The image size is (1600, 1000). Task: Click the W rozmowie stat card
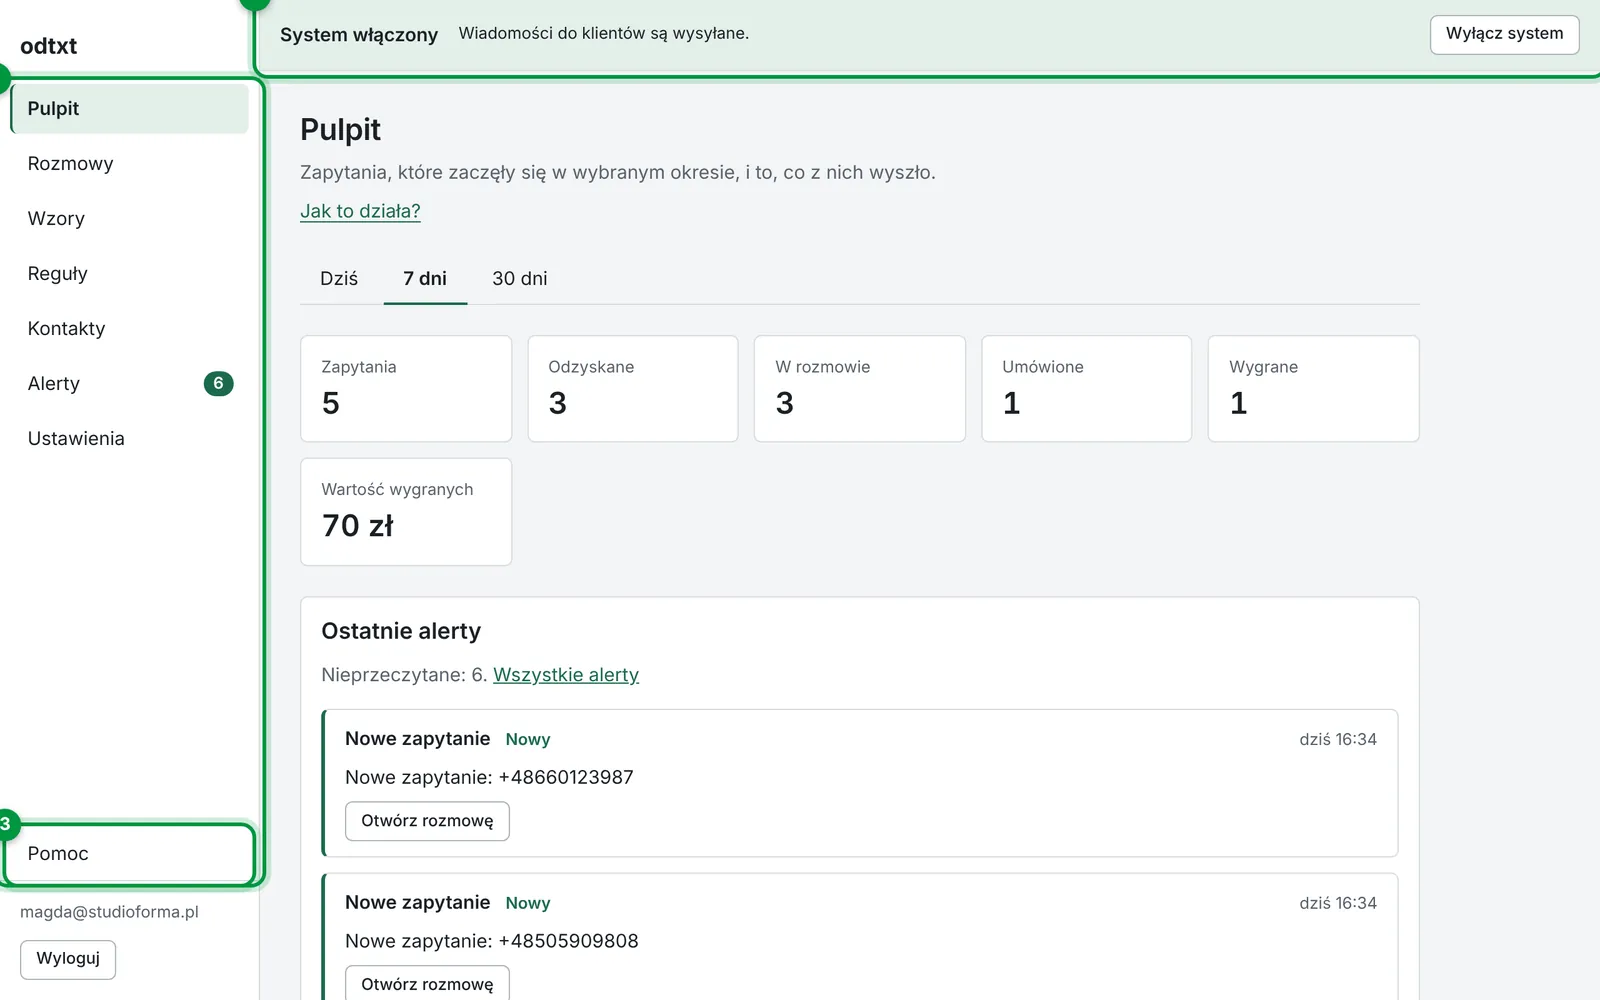[860, 389]
